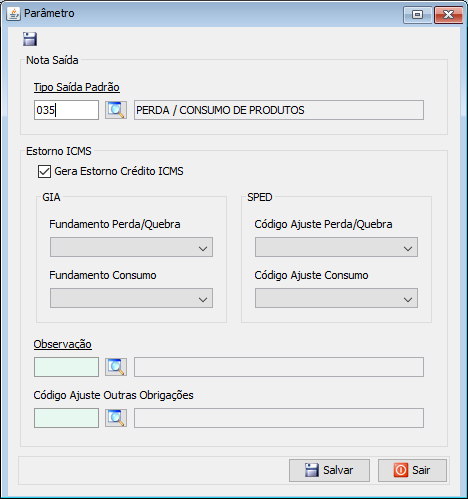This screenshot has width=468, height=499.
Task: Click the underlined Observação label
Action: [63, 344]
